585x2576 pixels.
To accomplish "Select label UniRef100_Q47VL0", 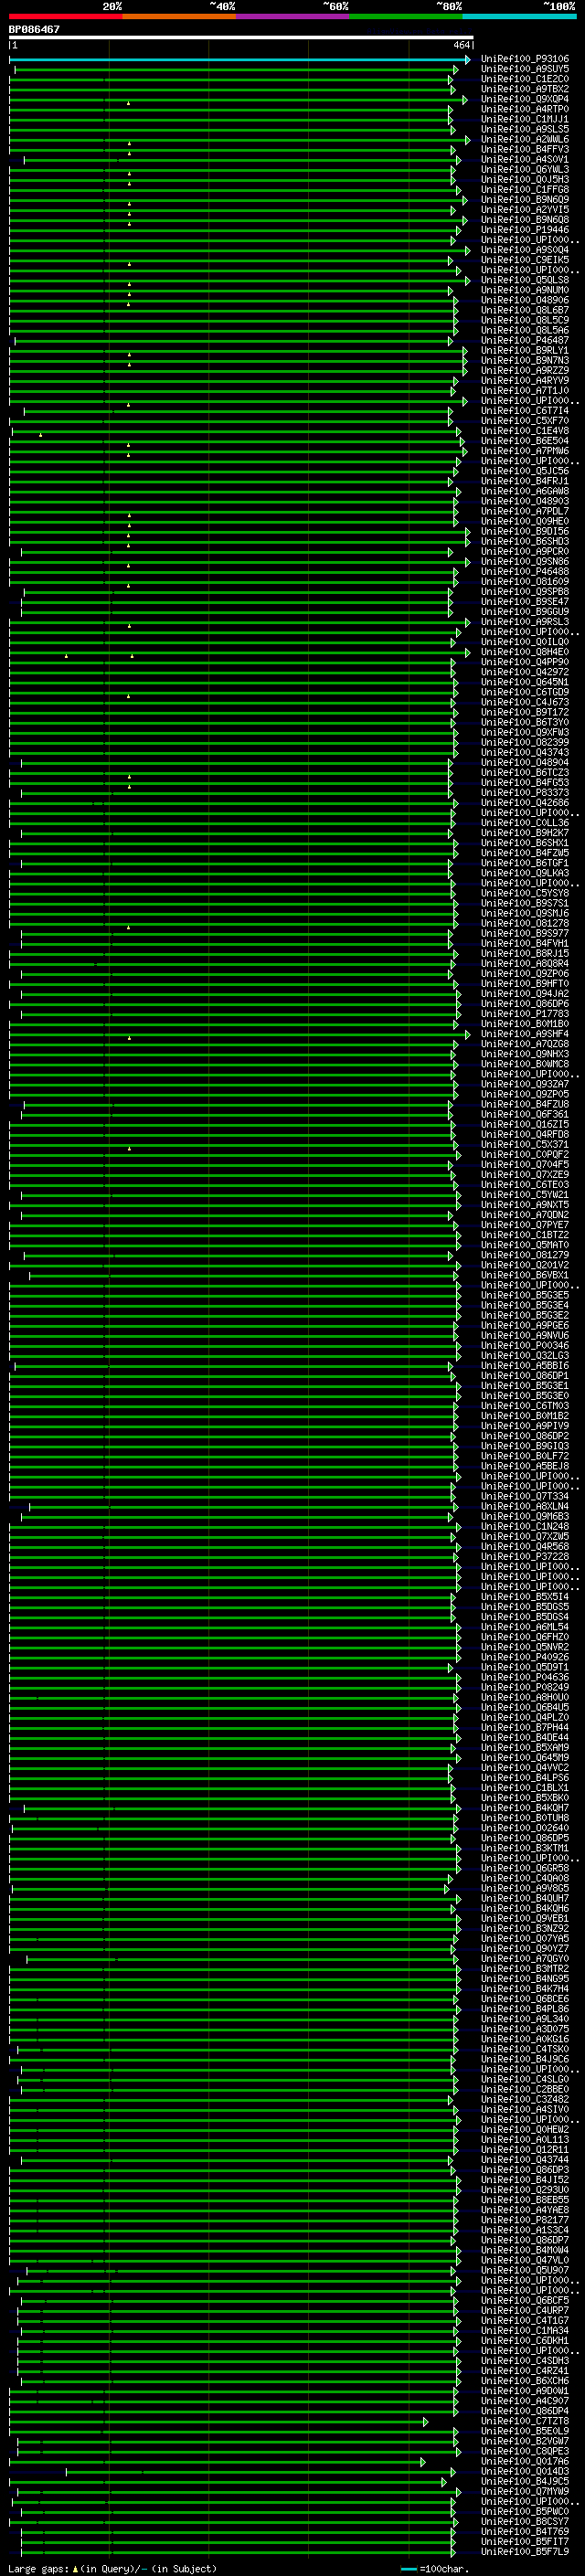I will [x=525, y=2261].
